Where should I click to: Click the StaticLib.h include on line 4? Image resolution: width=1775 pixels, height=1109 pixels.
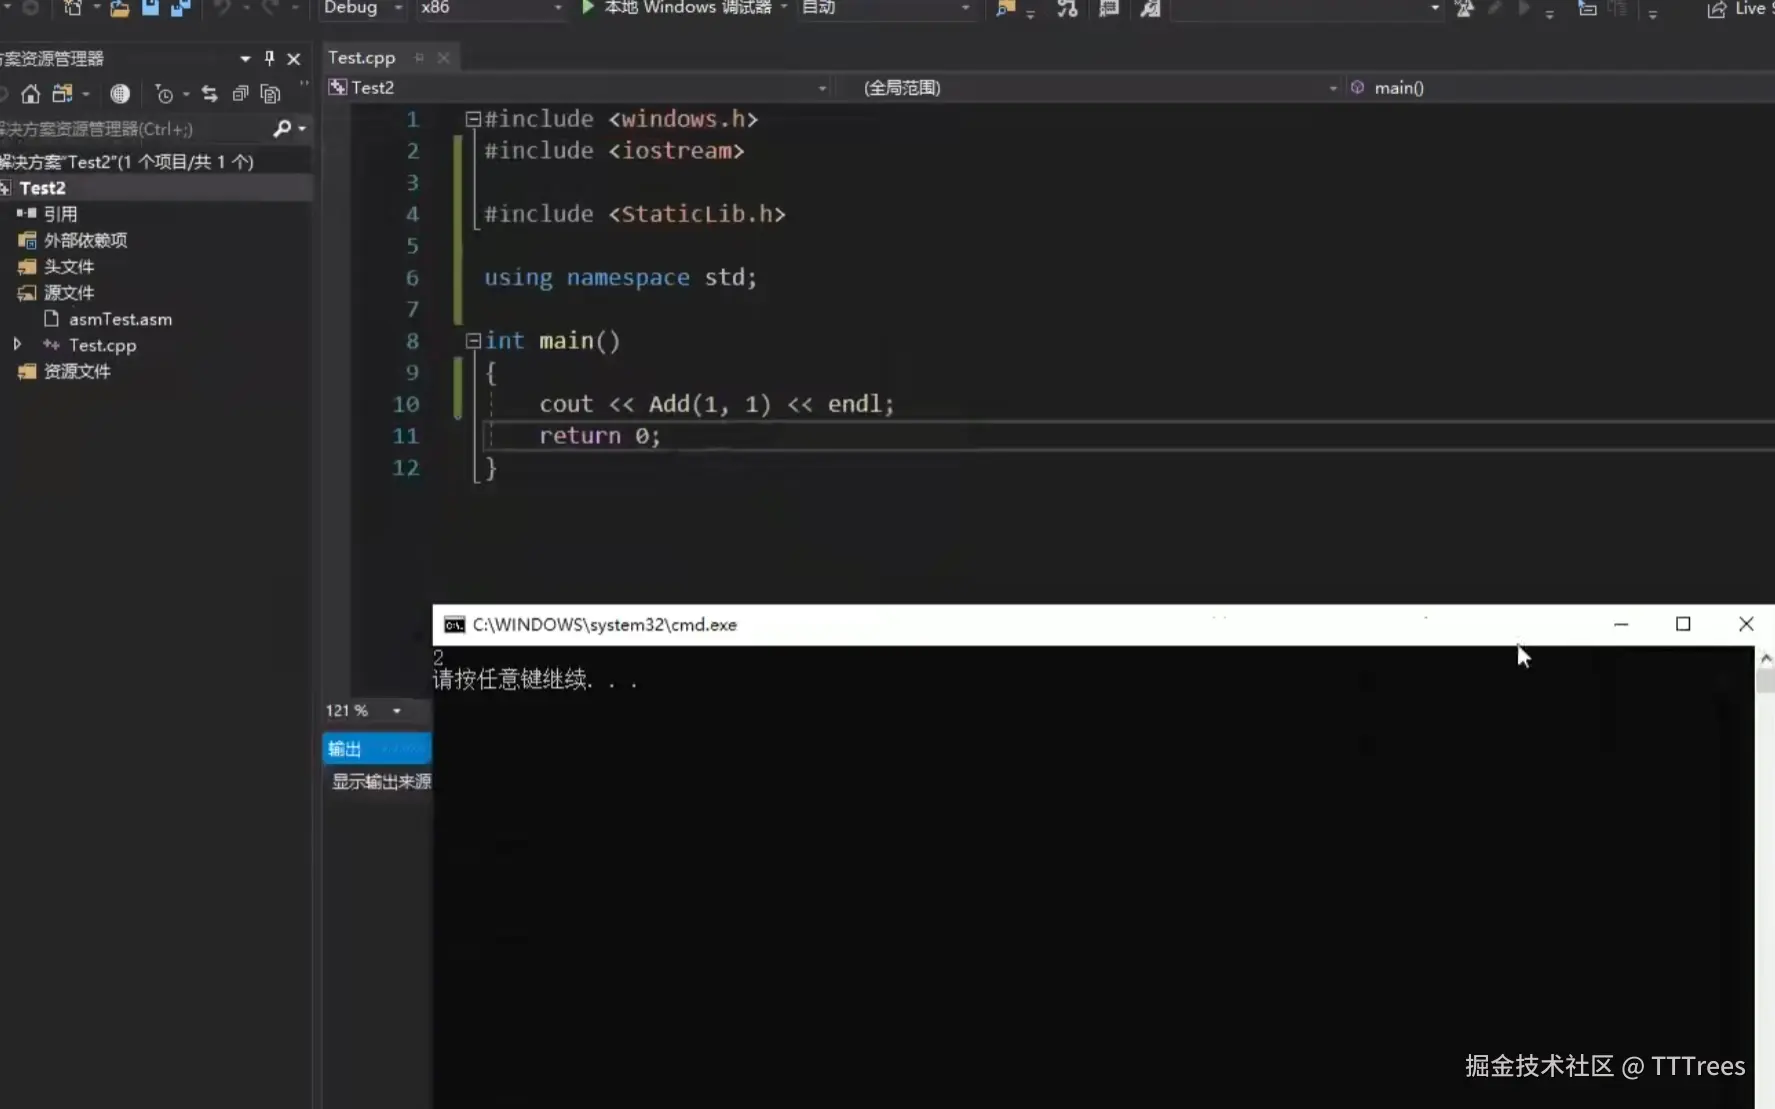(635, 214)
